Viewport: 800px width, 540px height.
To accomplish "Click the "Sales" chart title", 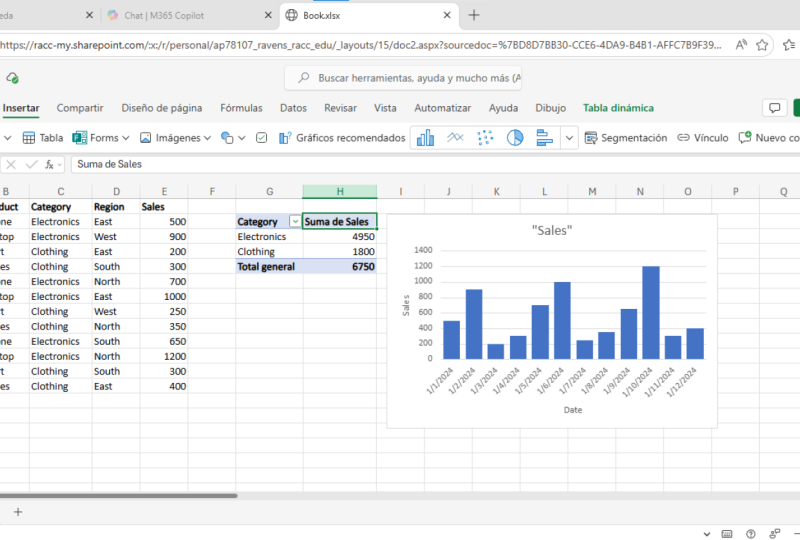I will click(x=552, y=231).
